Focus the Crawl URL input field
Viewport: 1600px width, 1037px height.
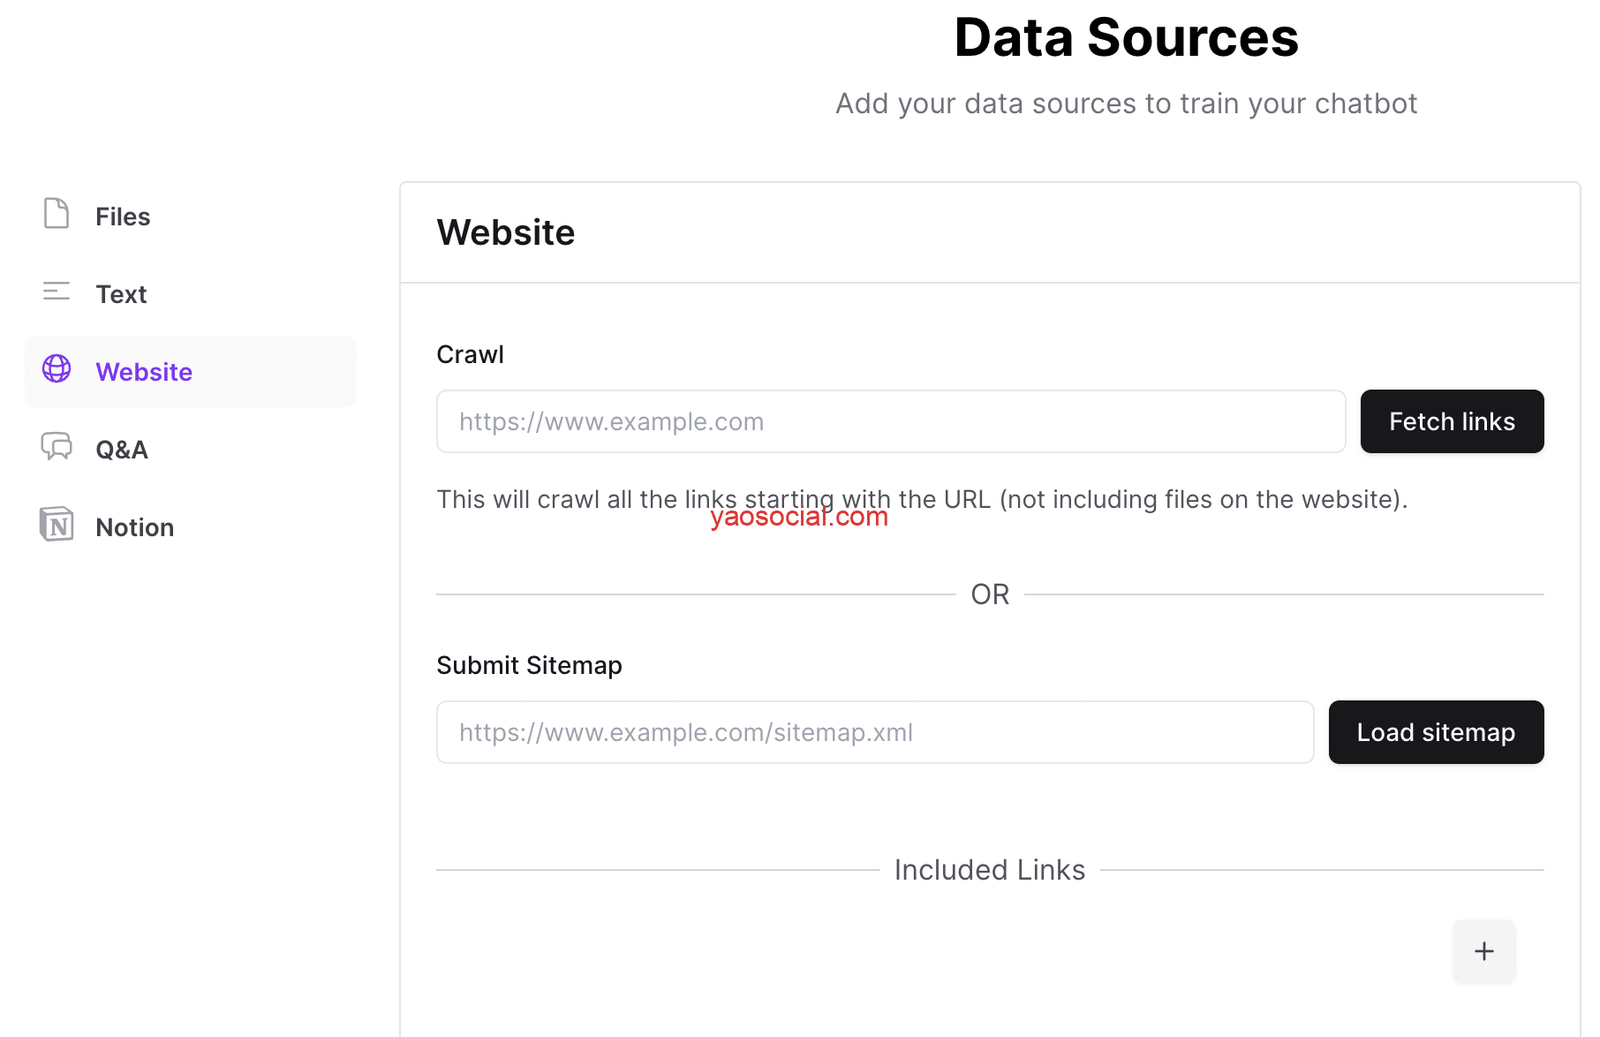coord(890,422)
